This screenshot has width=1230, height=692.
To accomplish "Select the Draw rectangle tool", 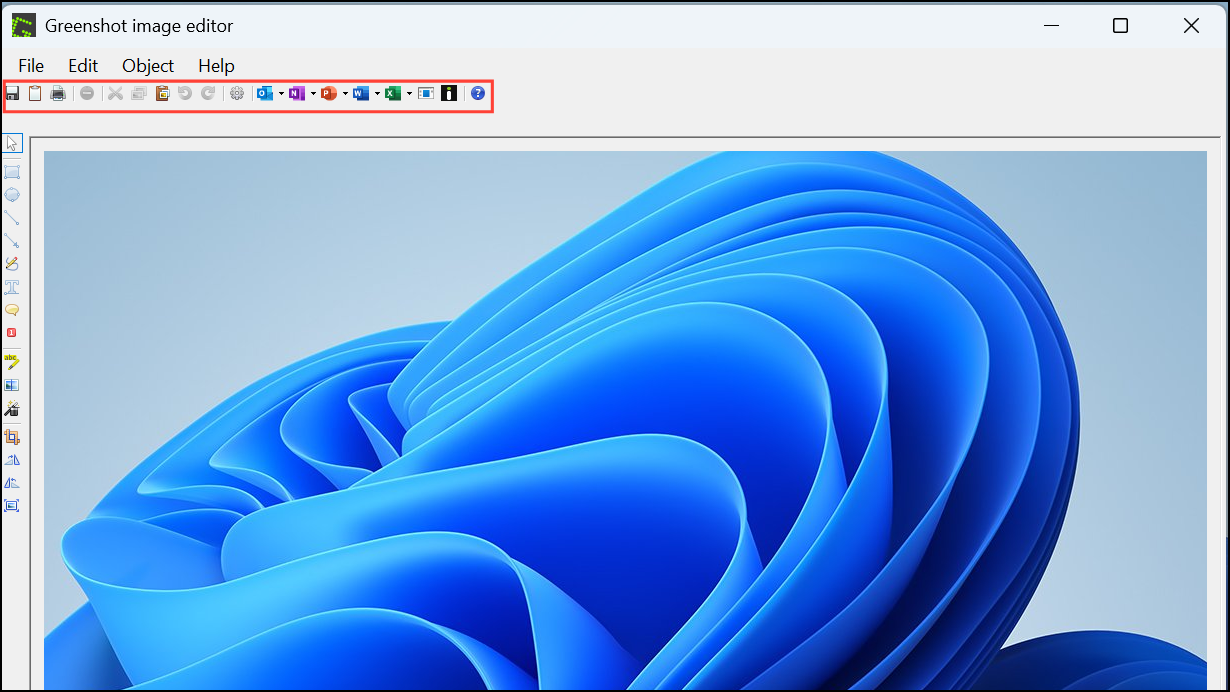I will (x=12, y=172).
